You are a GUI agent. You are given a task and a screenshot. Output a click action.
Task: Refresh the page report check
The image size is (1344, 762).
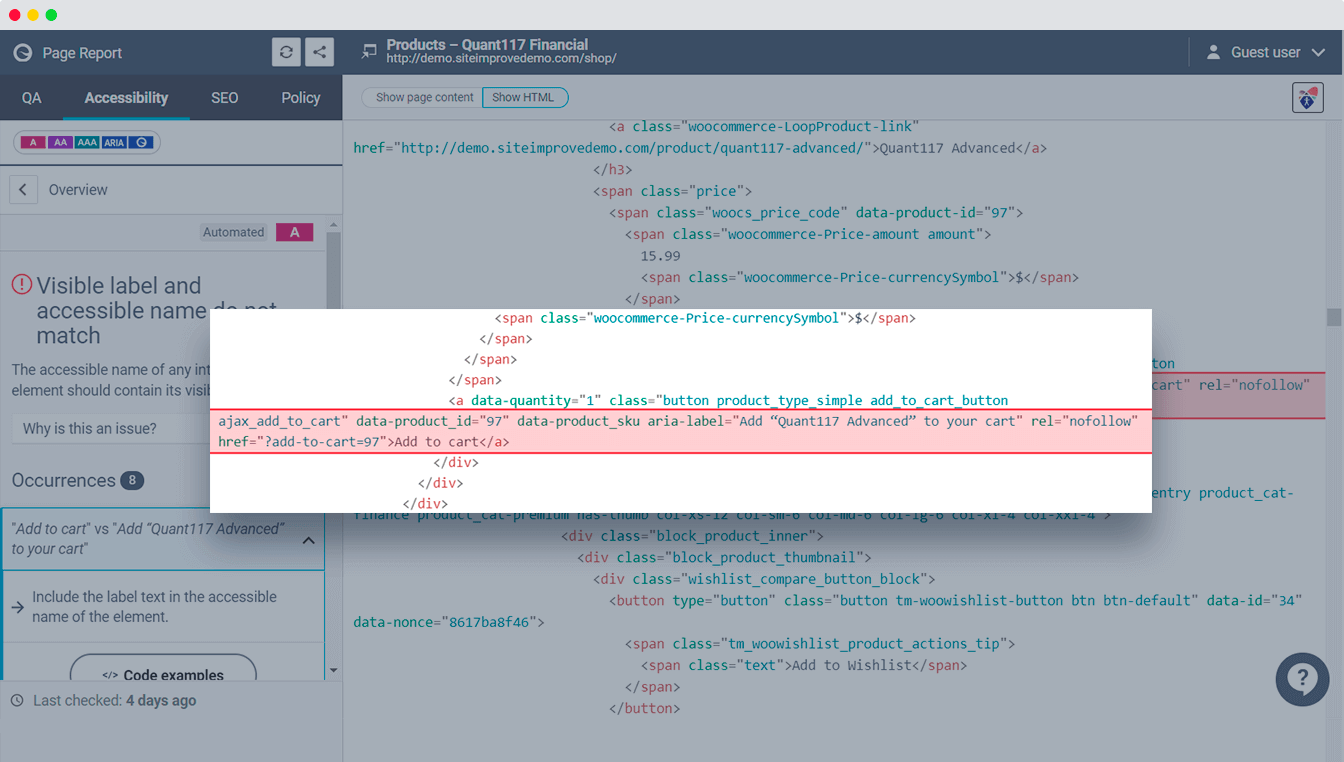click(286, 53)
